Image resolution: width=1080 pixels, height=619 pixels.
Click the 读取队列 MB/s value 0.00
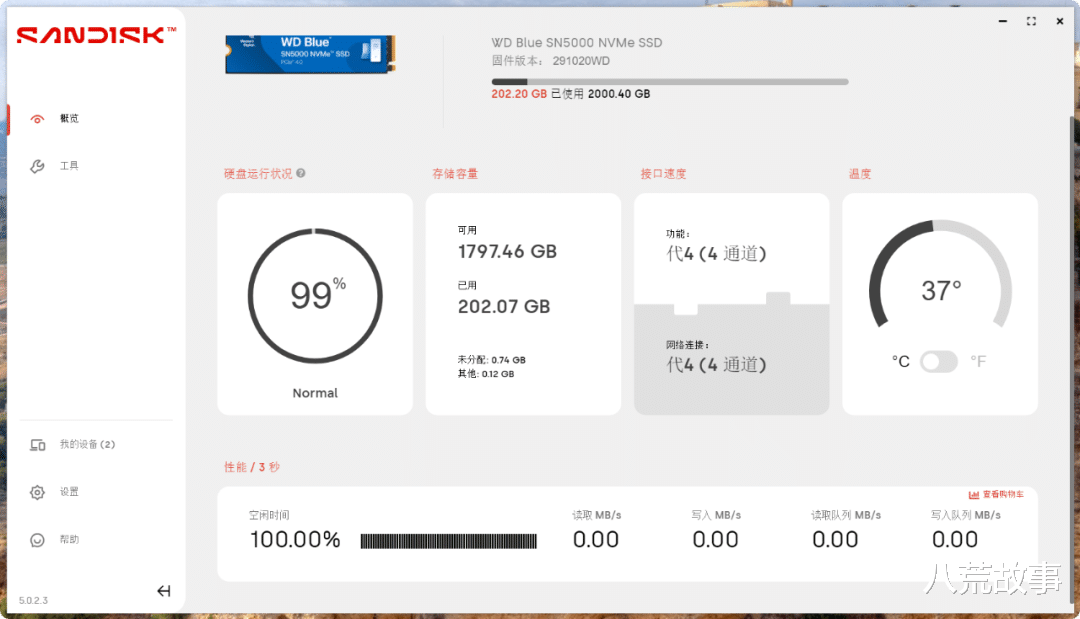coord(835,540)
